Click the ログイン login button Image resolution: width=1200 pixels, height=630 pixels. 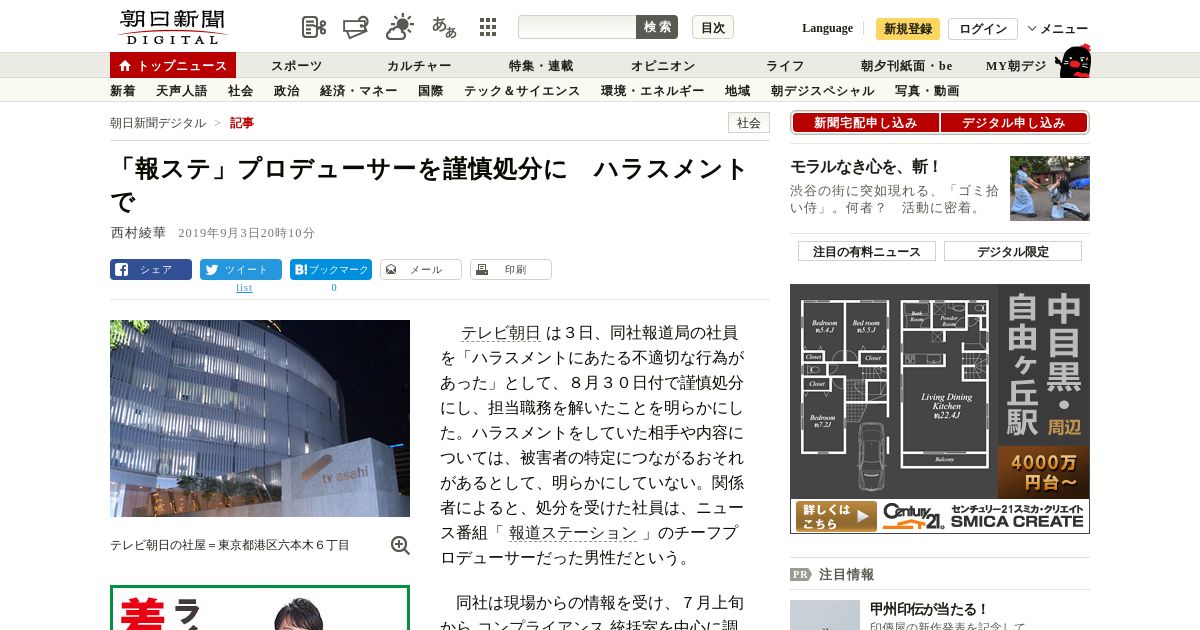pyautogui.click(x=983, y=29)
